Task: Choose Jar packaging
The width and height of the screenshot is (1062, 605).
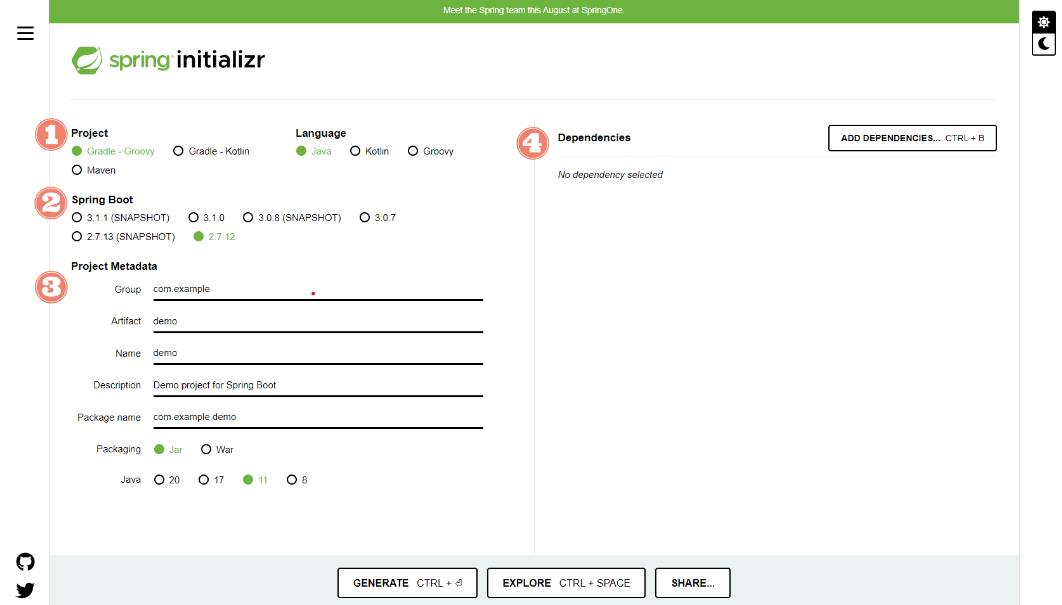Action: point(168,449)
